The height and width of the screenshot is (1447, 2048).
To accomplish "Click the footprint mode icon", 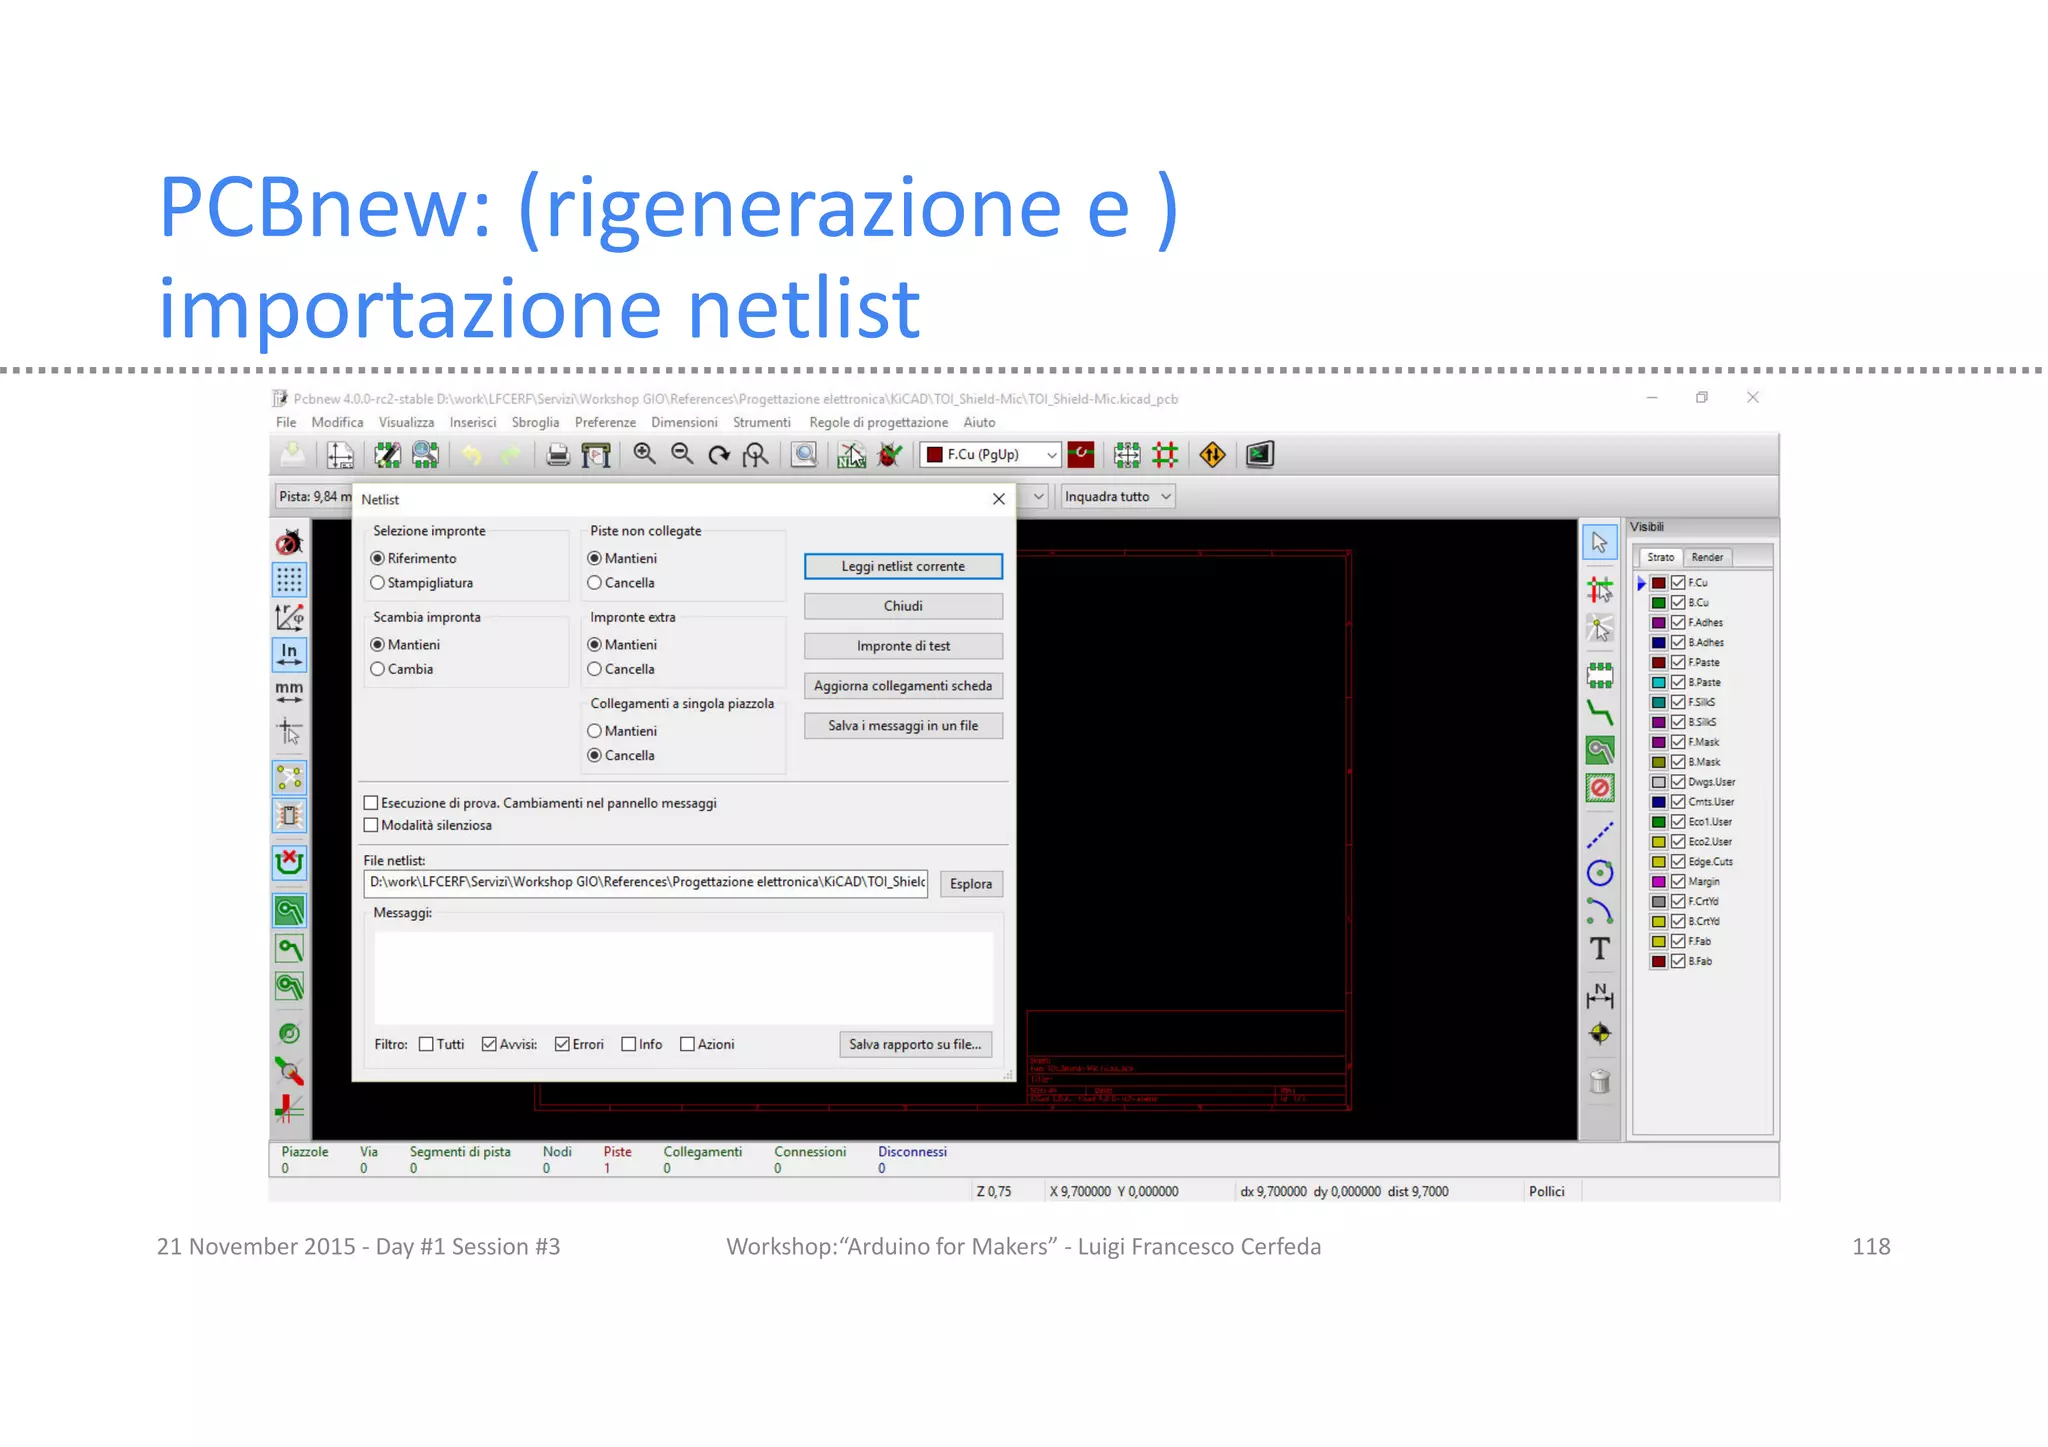I will (1127, 455).
